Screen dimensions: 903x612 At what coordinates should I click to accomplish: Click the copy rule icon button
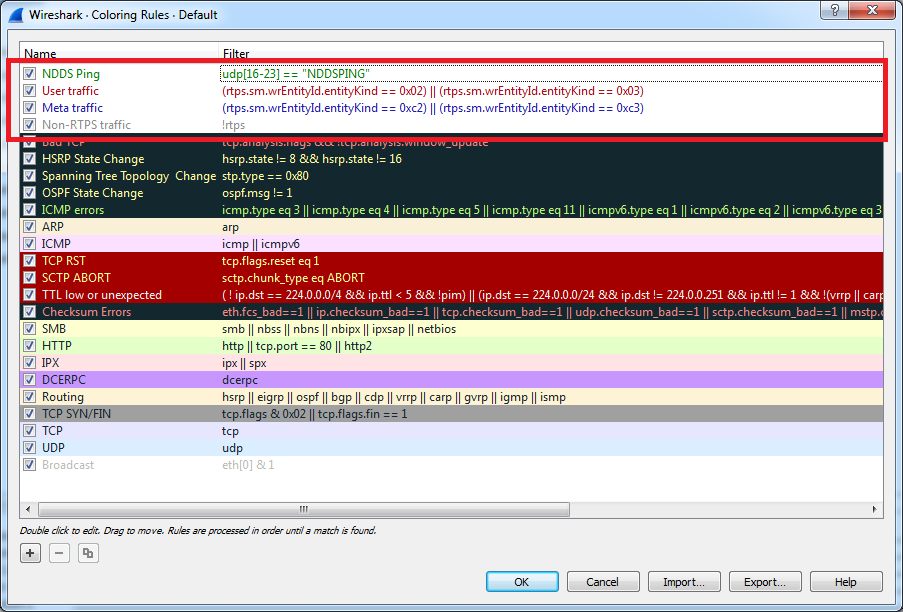click(x=88, y=553)
